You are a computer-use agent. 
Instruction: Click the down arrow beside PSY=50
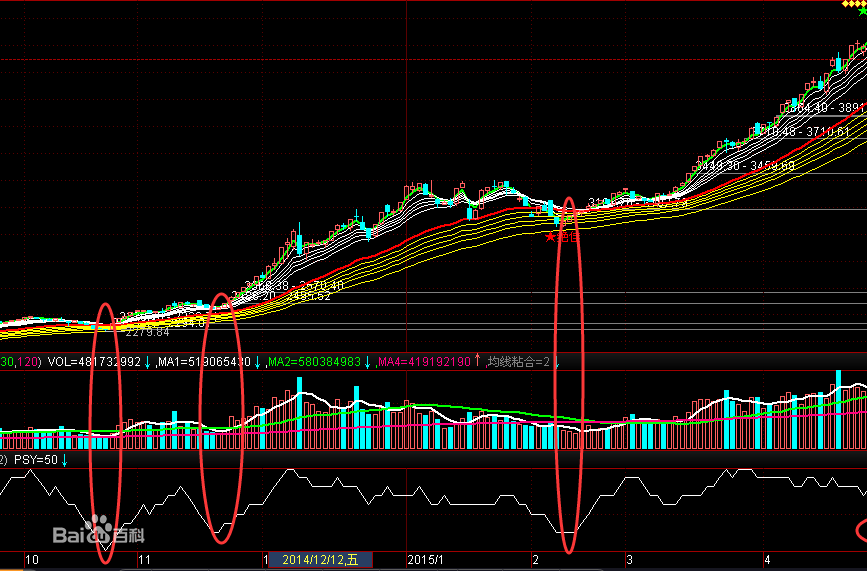click(x=65, y=460)
